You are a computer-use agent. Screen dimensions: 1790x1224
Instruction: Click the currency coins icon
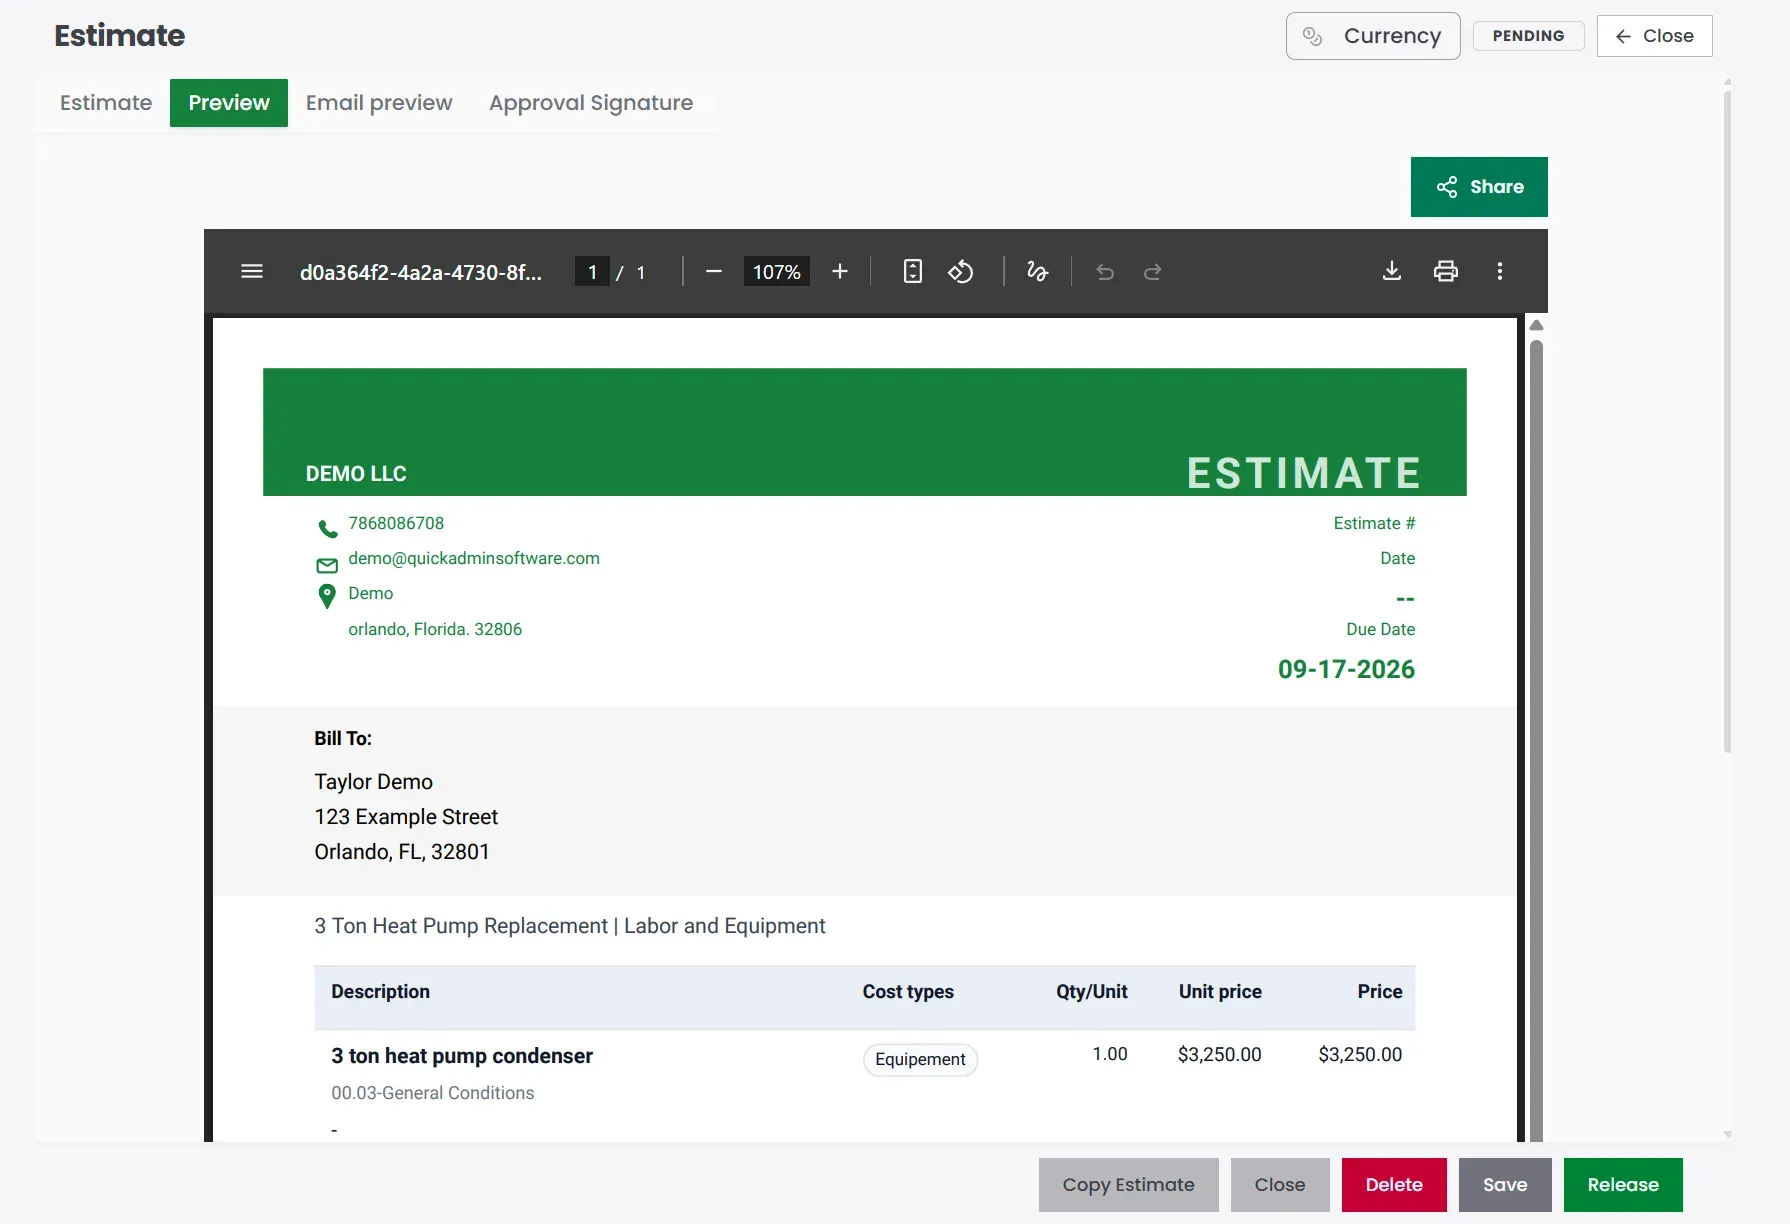click(1313, 36)
